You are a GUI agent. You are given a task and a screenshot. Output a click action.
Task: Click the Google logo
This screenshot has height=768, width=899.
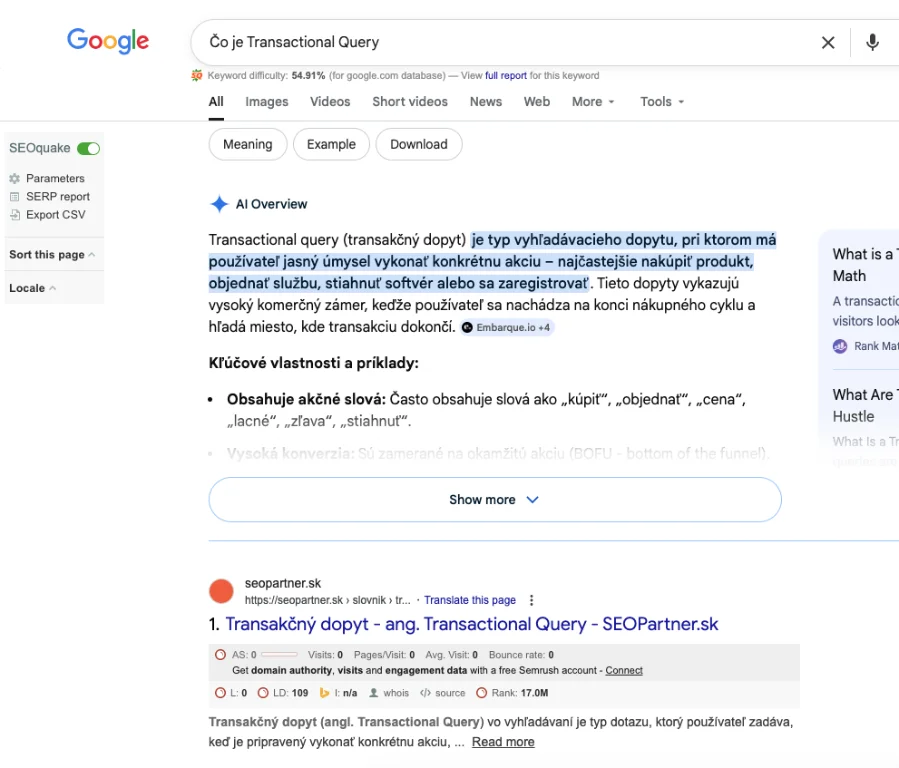click(108, 41)
